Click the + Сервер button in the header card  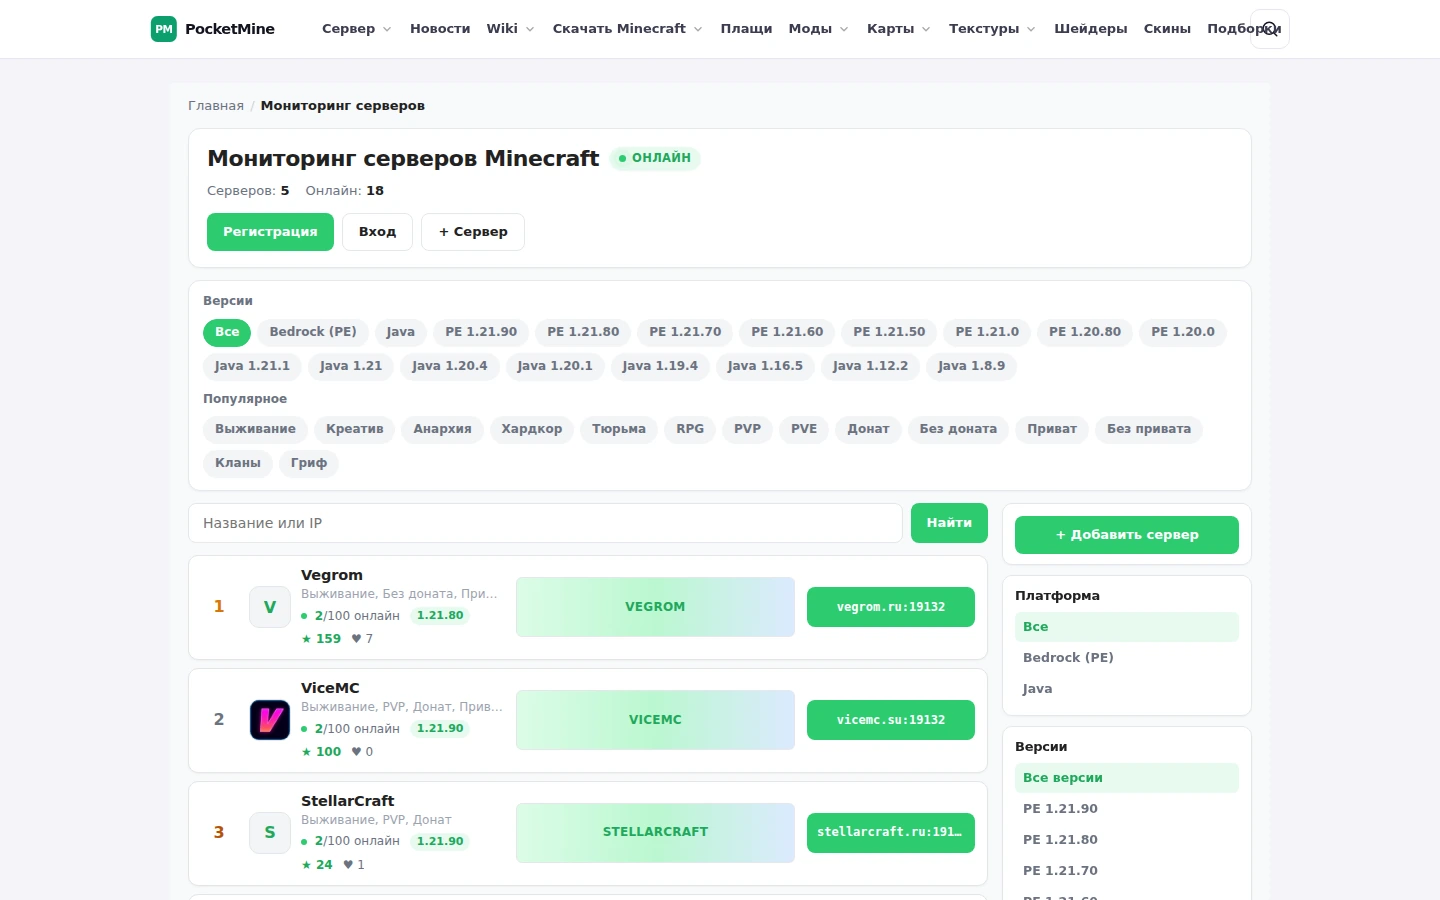click(473, 232)
